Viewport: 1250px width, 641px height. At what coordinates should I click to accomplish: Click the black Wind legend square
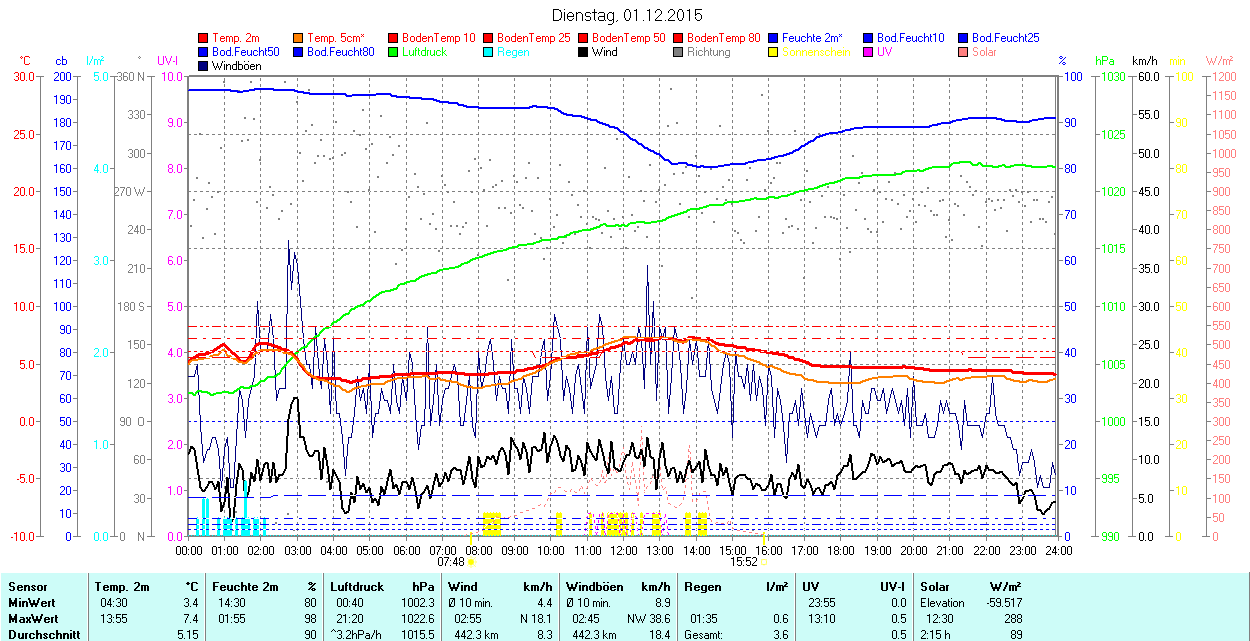pyautogui.click(x=584, y=52)
